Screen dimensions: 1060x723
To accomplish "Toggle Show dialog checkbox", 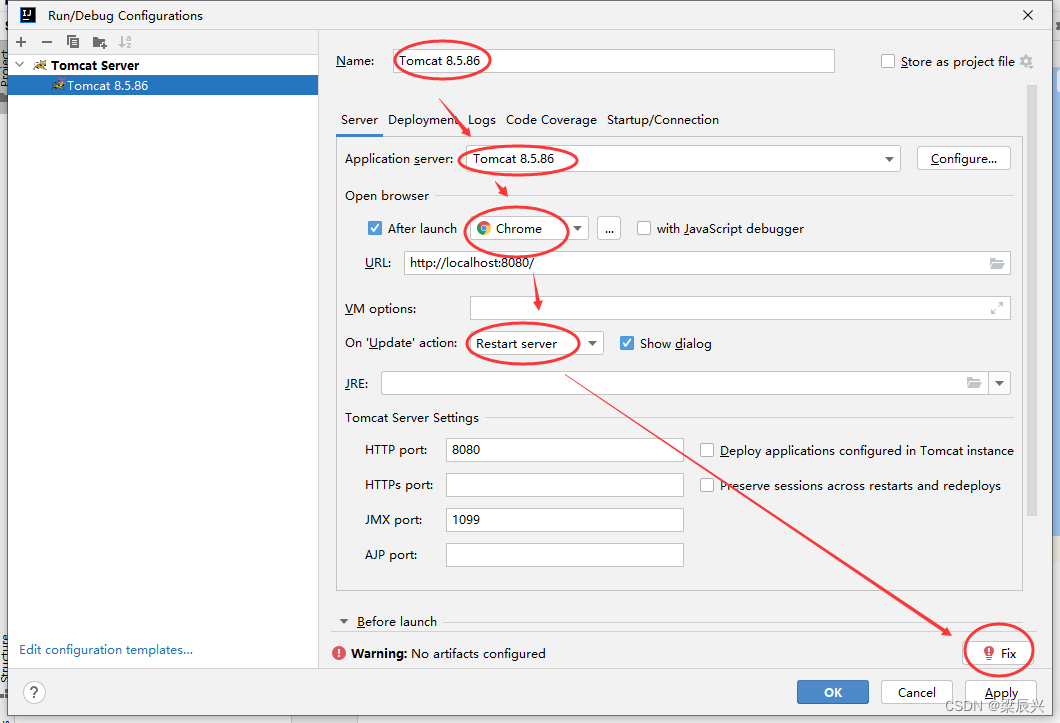I will tap(627, 344).
